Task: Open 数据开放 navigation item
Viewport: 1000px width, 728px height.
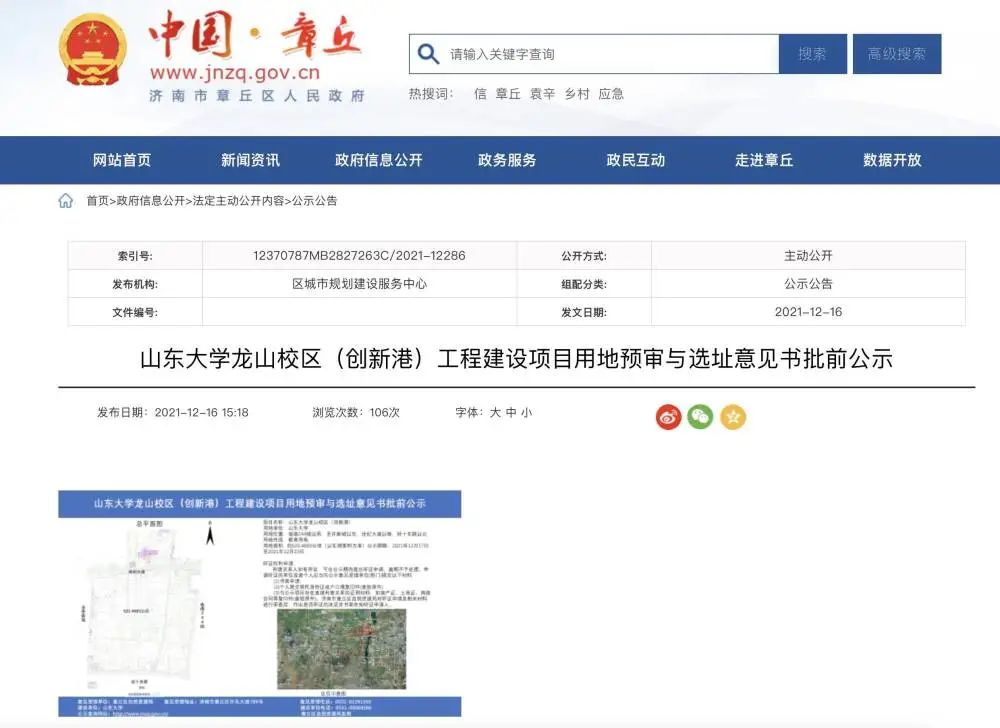Action: (x=892, y=160)
